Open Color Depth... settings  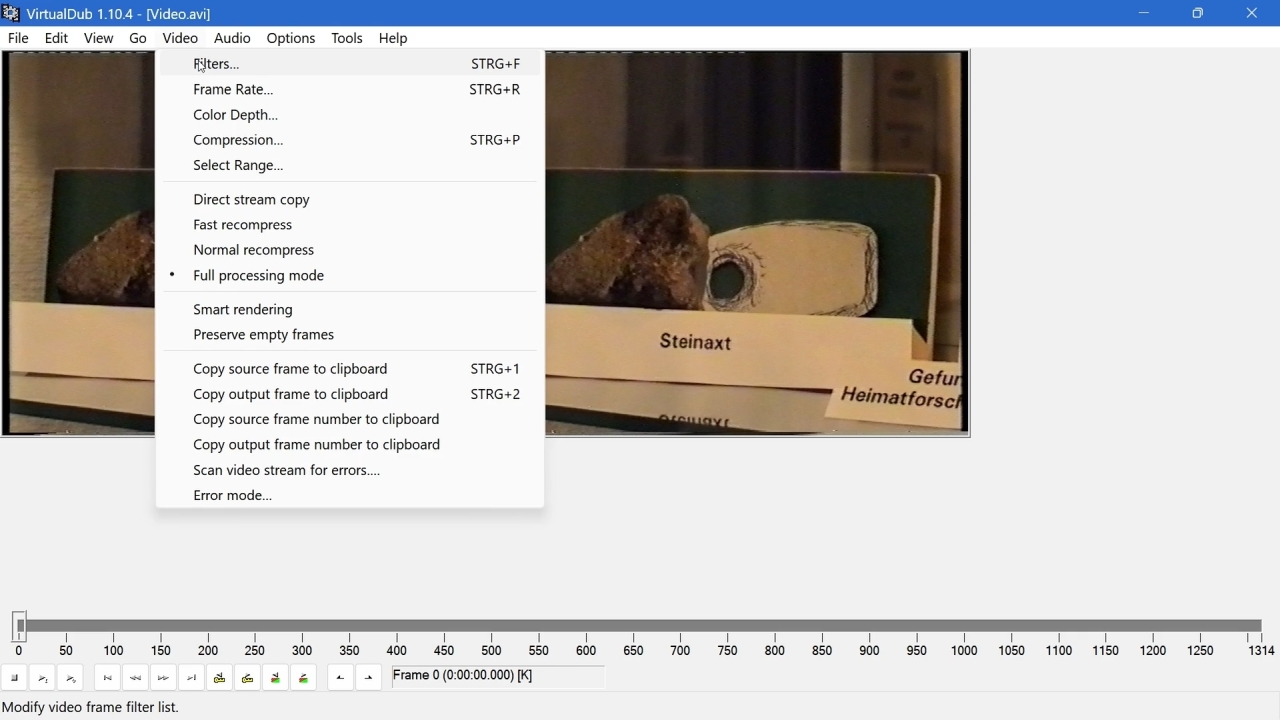[350, 115]
